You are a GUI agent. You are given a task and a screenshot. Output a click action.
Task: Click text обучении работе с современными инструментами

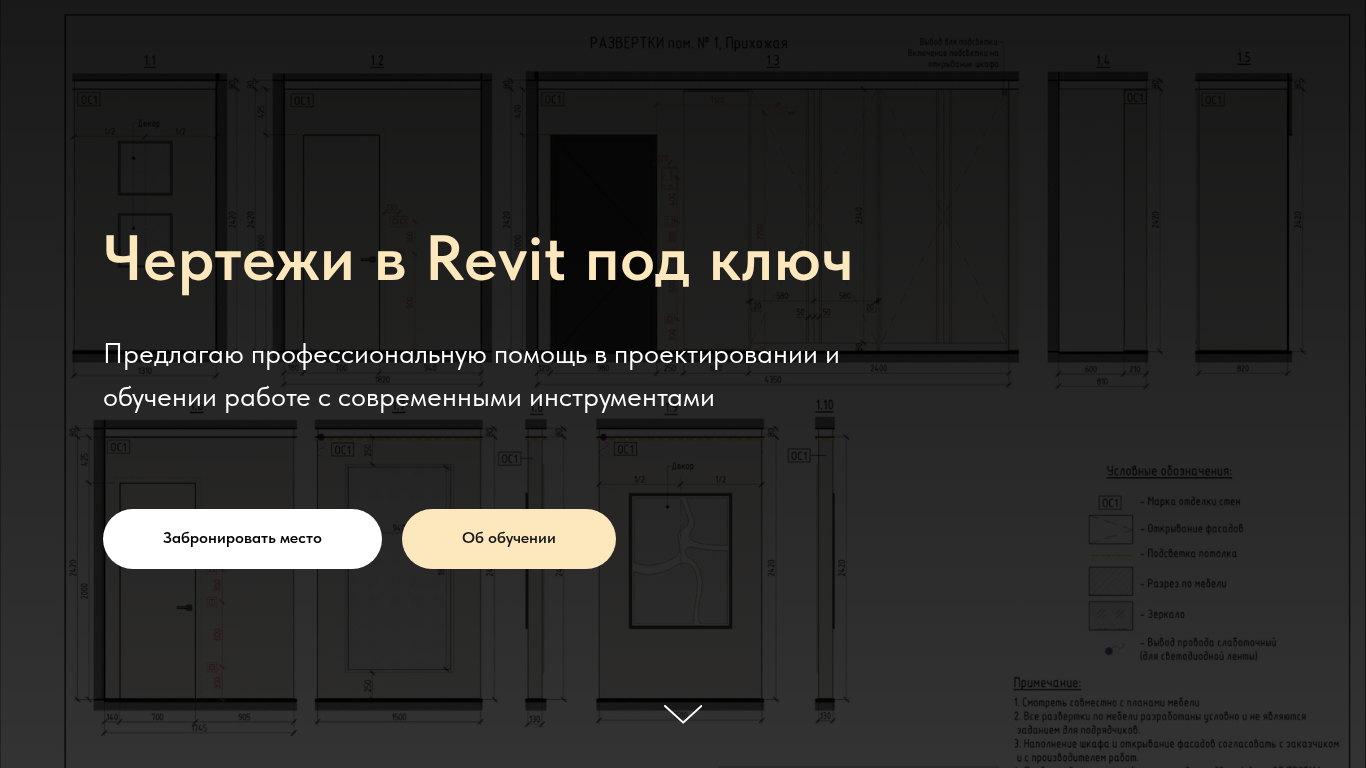409,398
